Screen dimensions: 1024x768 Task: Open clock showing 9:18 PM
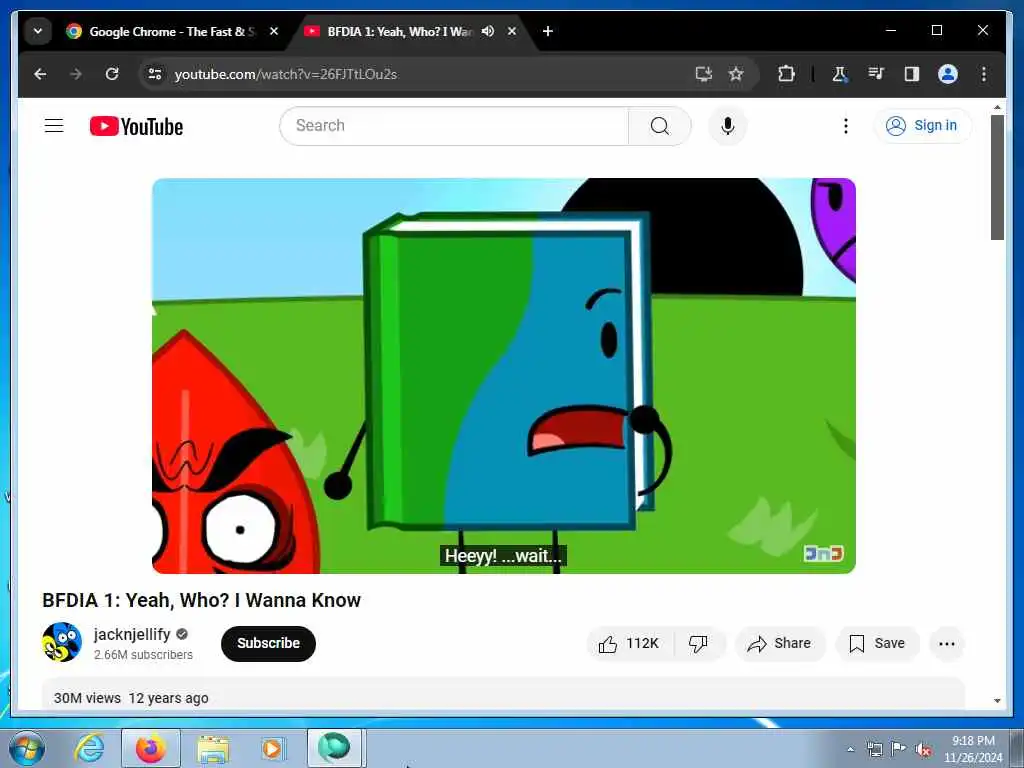point(973,749)
